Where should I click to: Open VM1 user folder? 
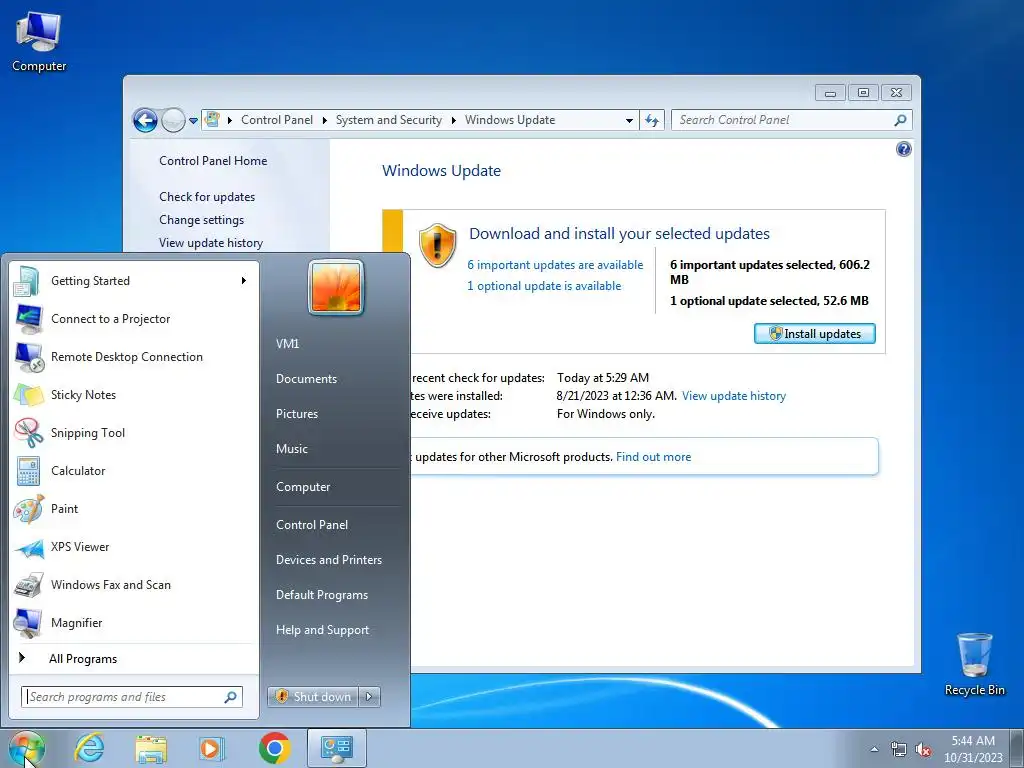click(x=287, y=344)
